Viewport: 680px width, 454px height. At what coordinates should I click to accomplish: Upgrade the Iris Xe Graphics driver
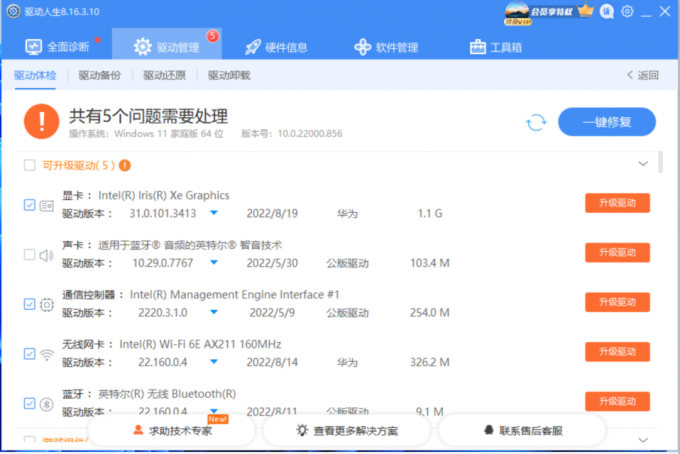617,203
